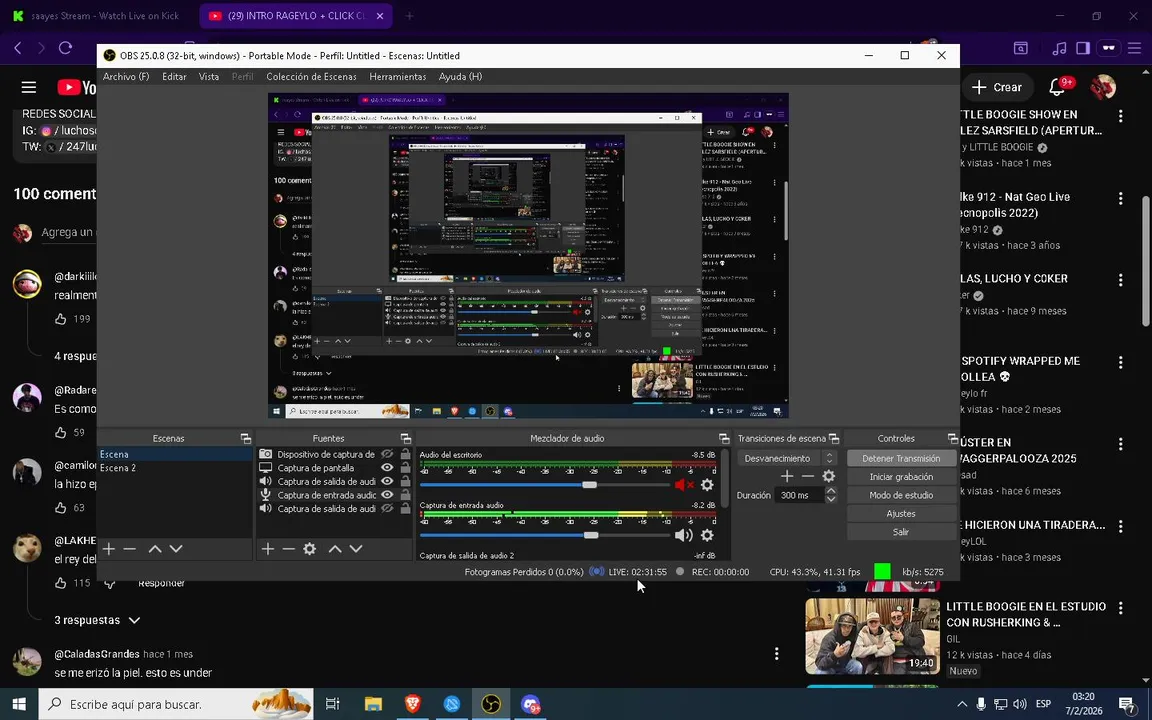Viewport: 1152px width, 720px height.
Task: Lock the Dispositivo de captura source
Action: click(x=406, y=454)
